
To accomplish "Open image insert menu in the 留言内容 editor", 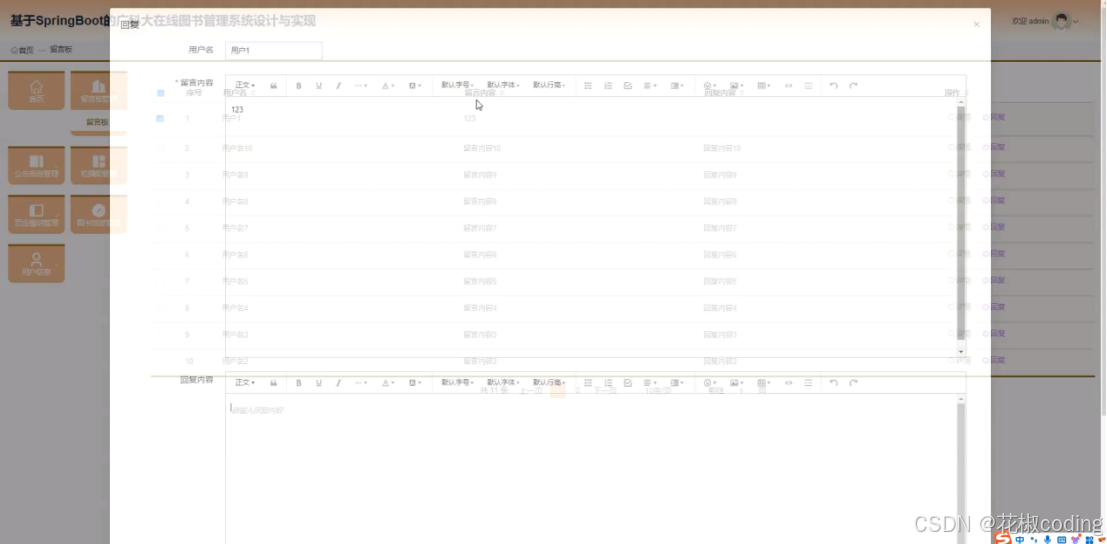I will click(x=736, y=85).
